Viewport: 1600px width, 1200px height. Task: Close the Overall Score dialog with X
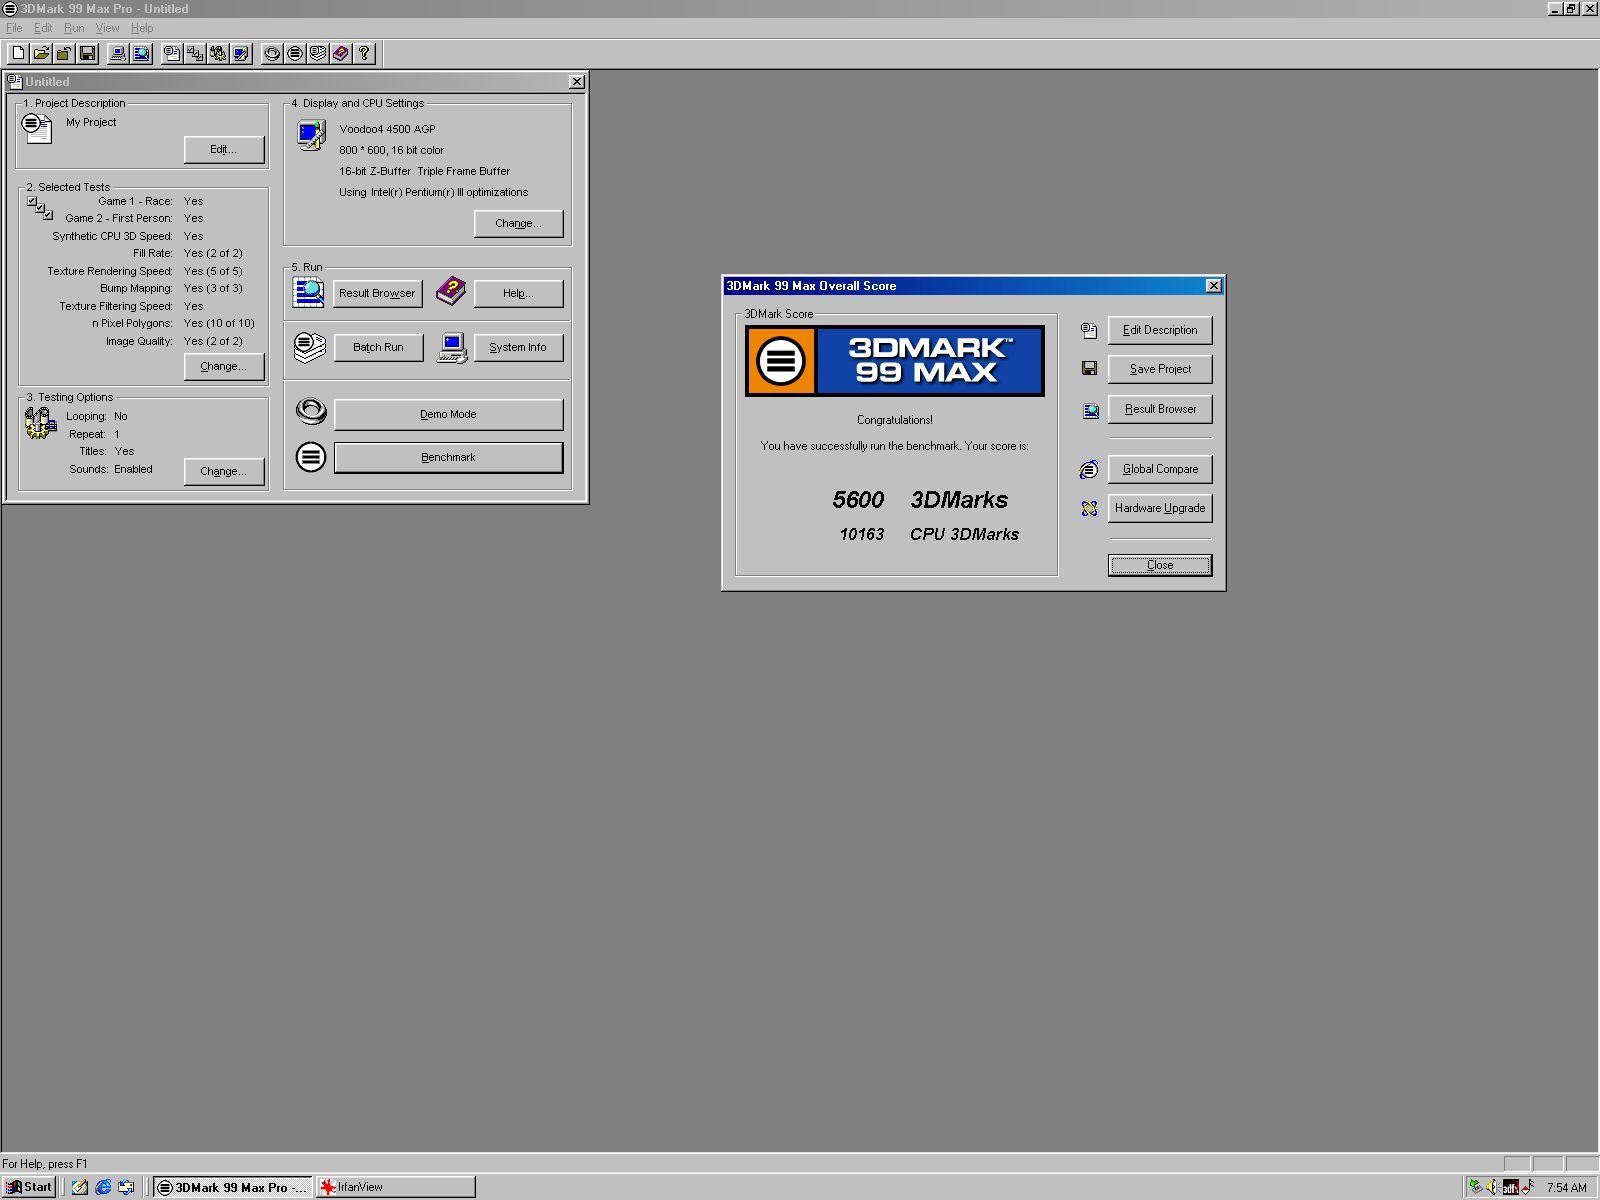[1214, 286]
